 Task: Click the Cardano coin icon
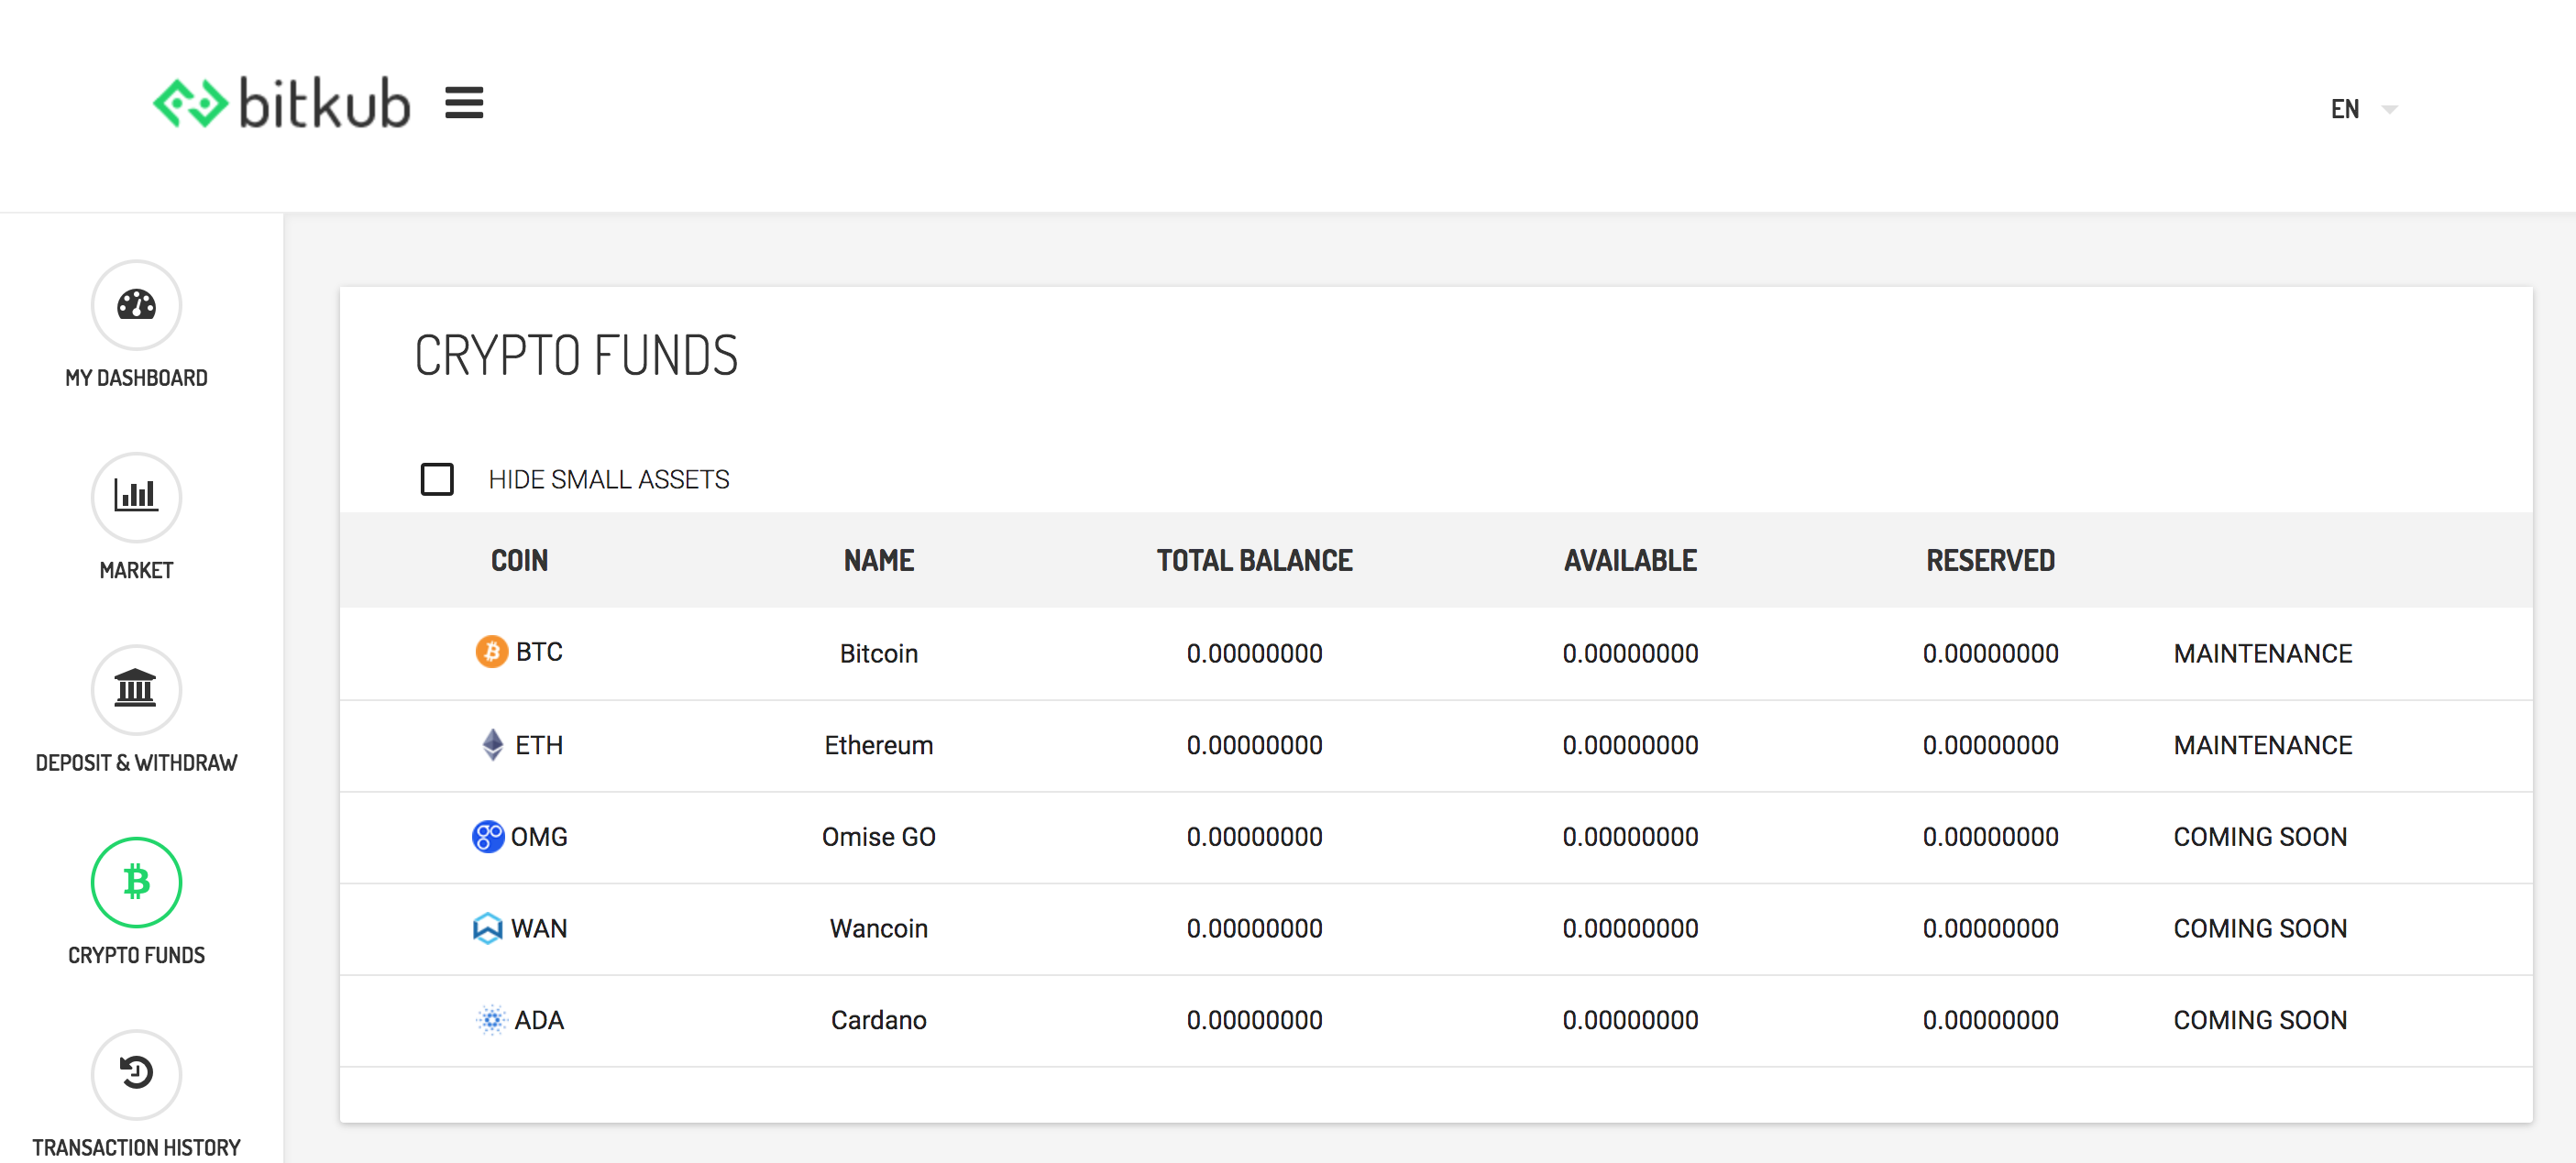[x=491, y=1020]
